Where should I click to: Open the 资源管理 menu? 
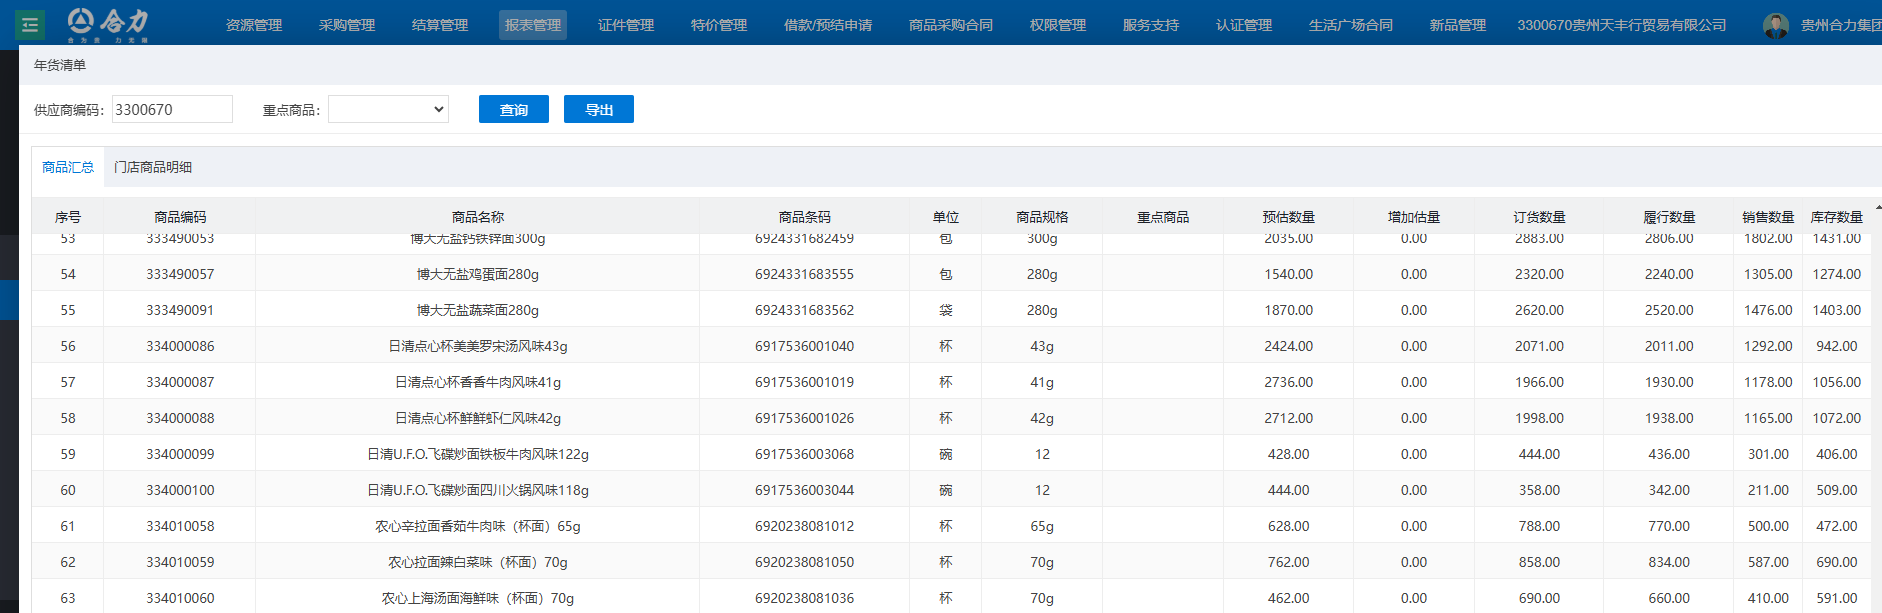point(254,25)
